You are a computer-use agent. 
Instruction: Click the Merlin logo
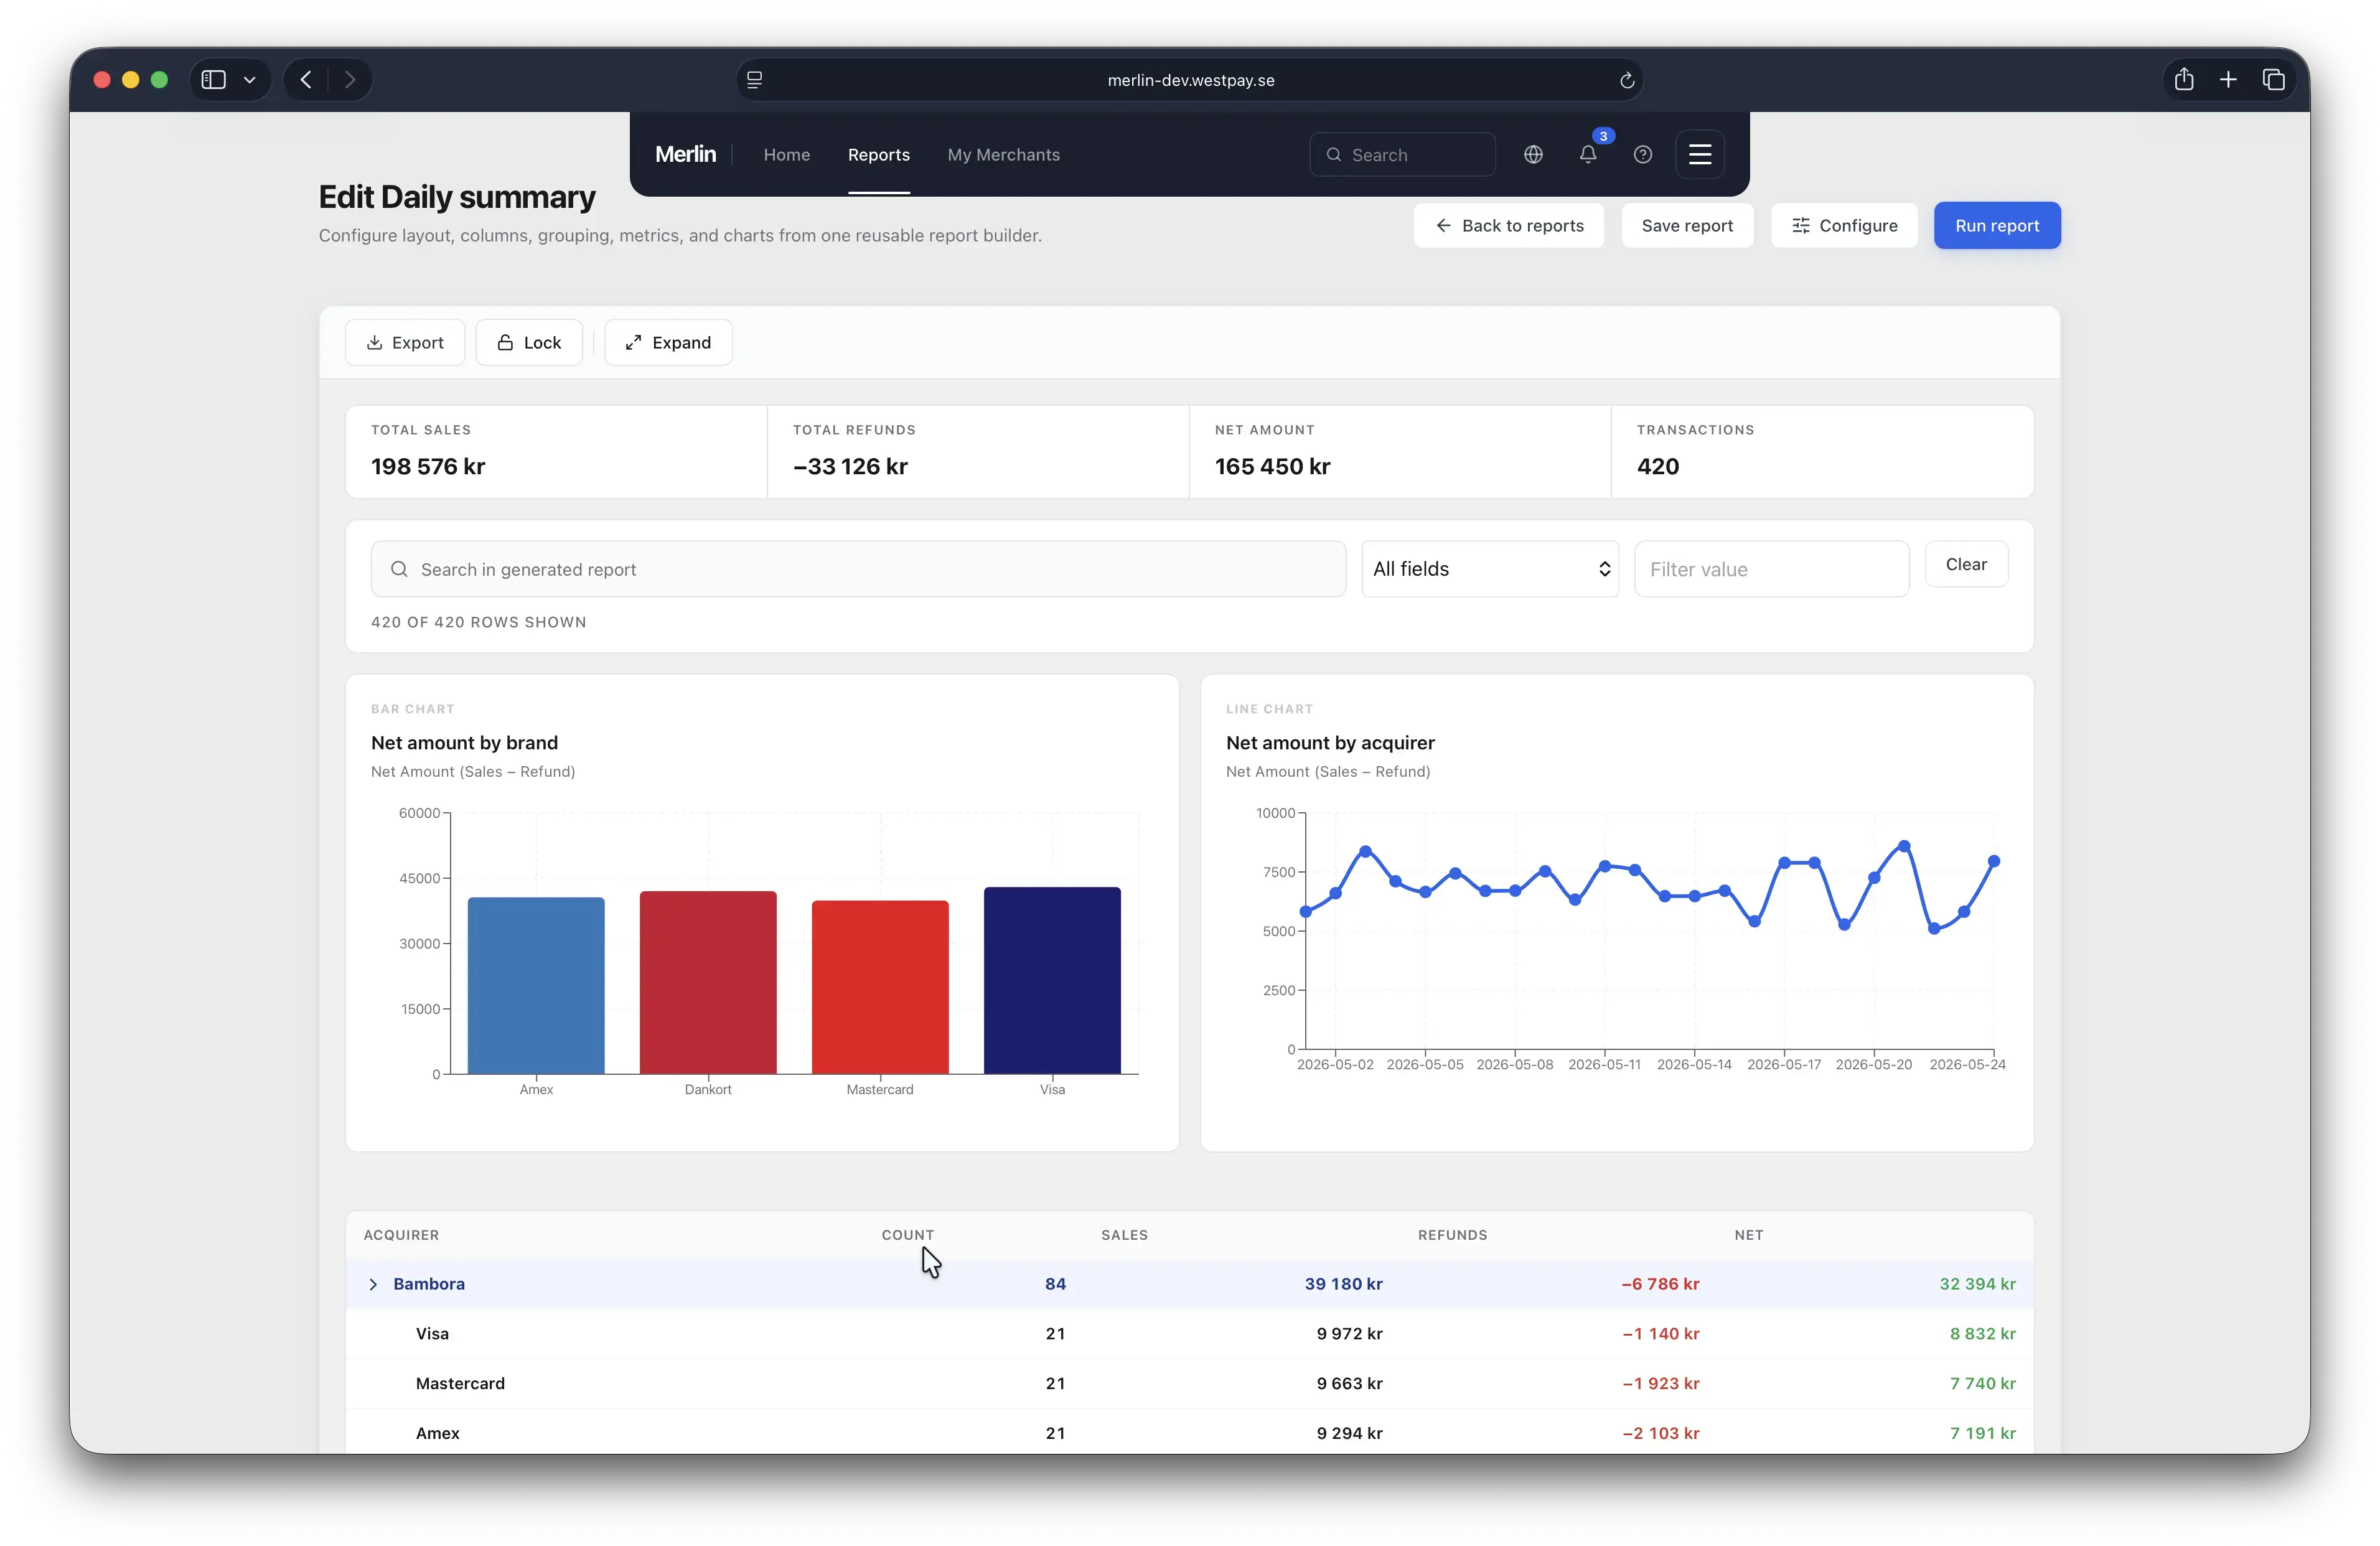click(x=686, y=154)
